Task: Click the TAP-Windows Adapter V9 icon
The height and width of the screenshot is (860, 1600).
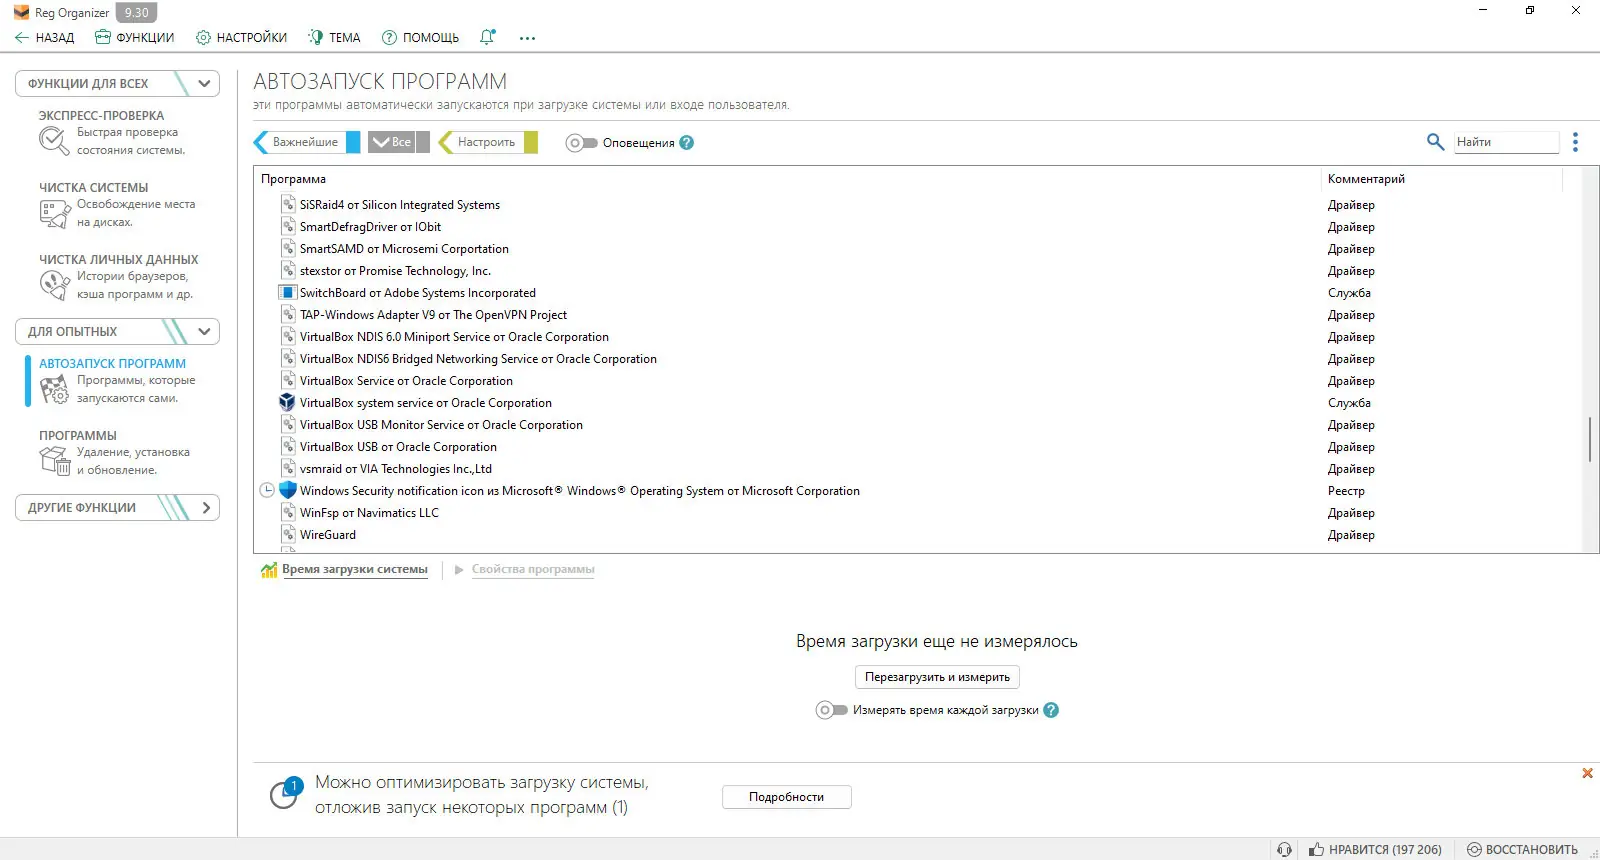Action: [x=288, y=315]
